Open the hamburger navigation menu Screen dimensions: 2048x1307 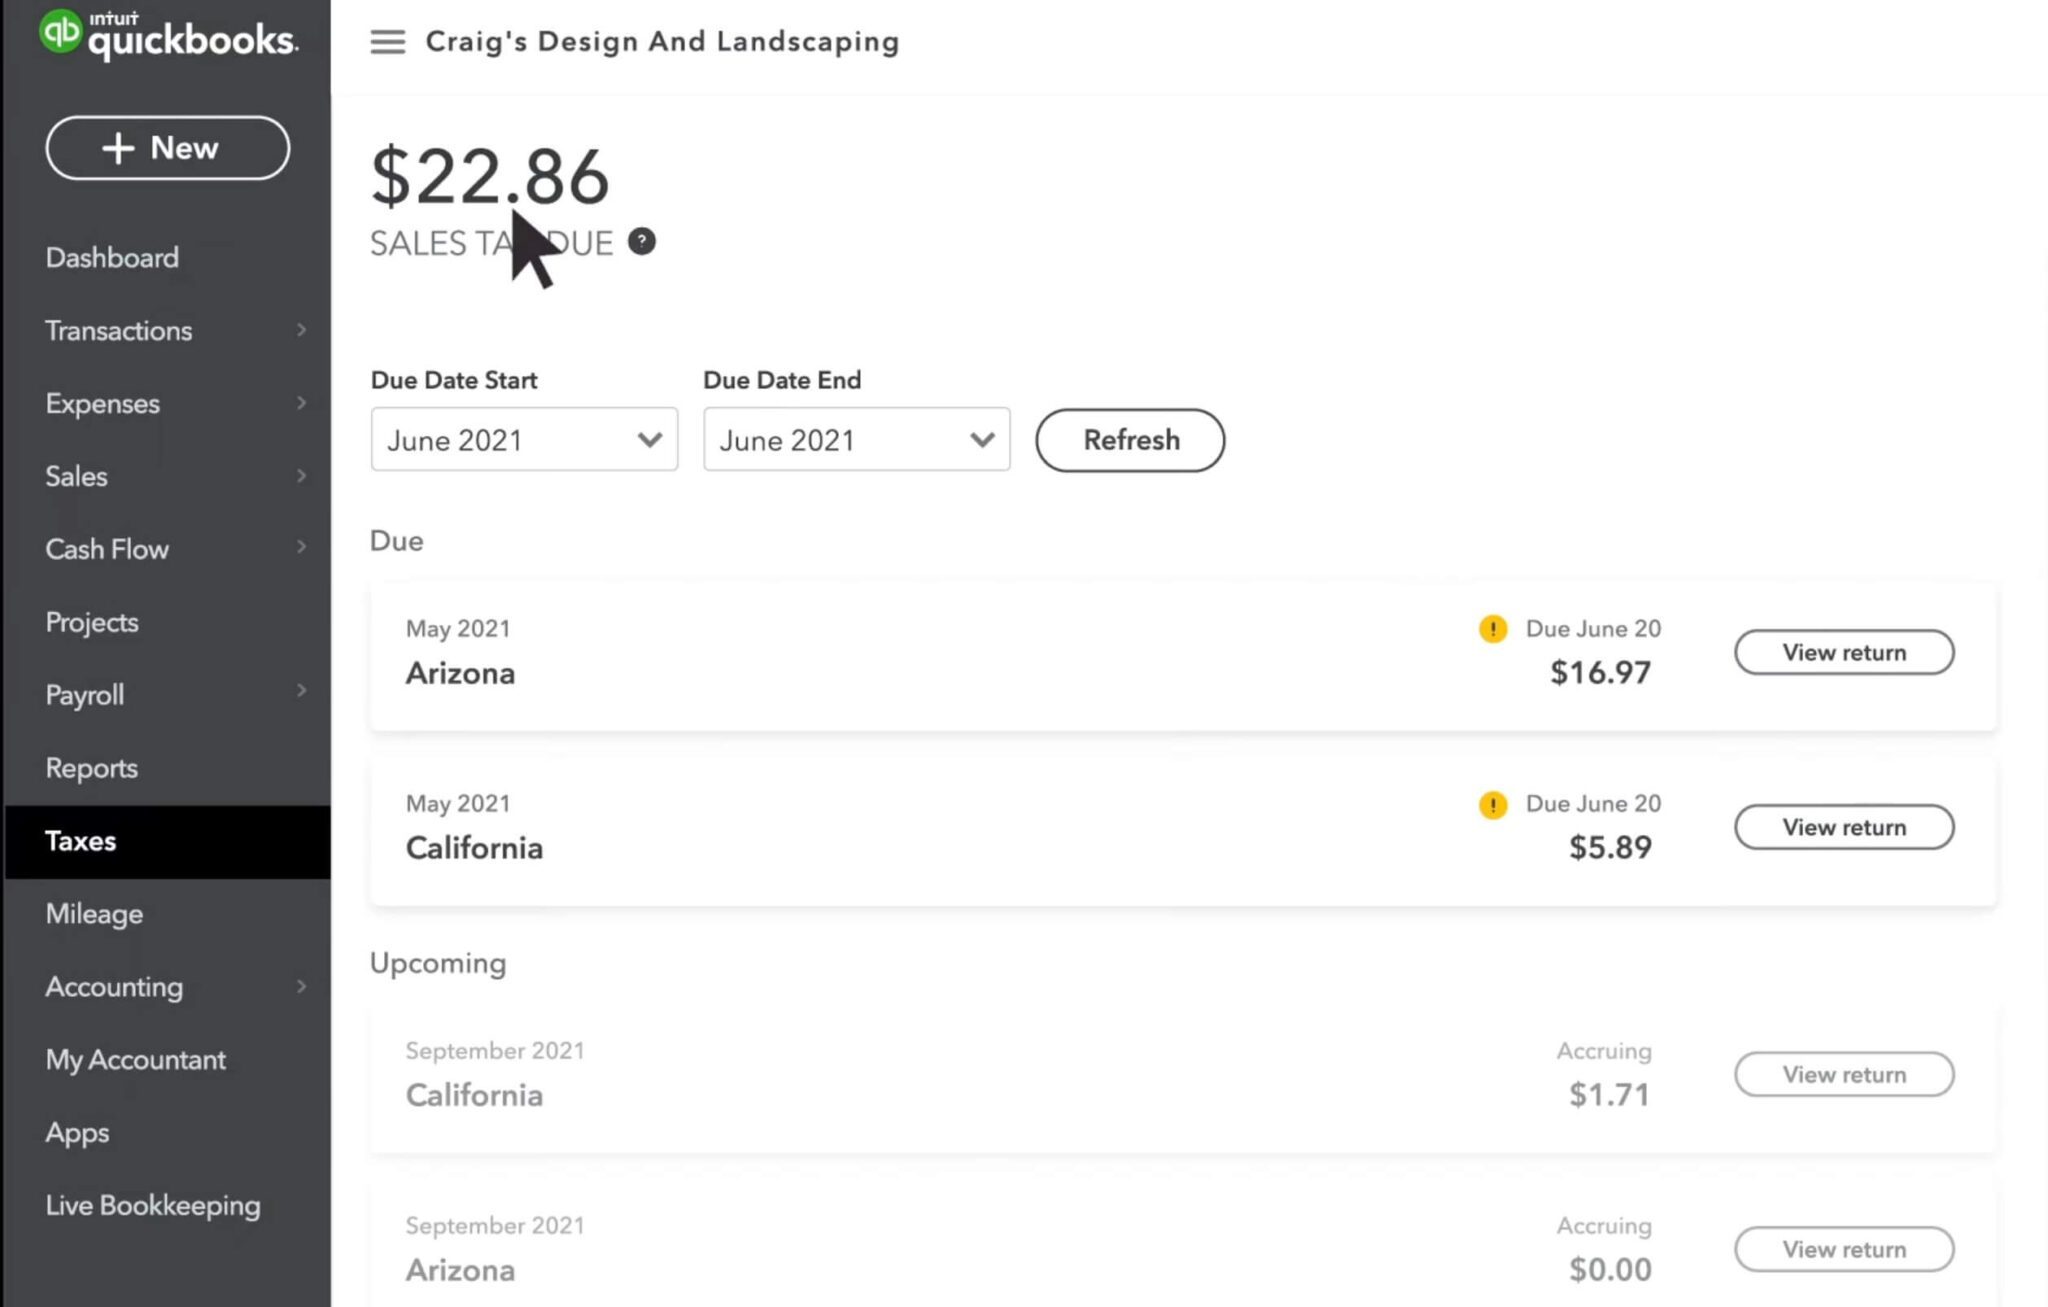click(388, 42)
